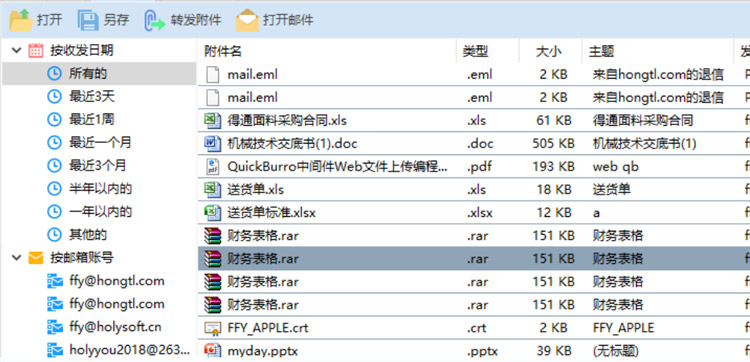Click the clock icon next to 一年以内的
750x362 pixels.
pos(55,211)
